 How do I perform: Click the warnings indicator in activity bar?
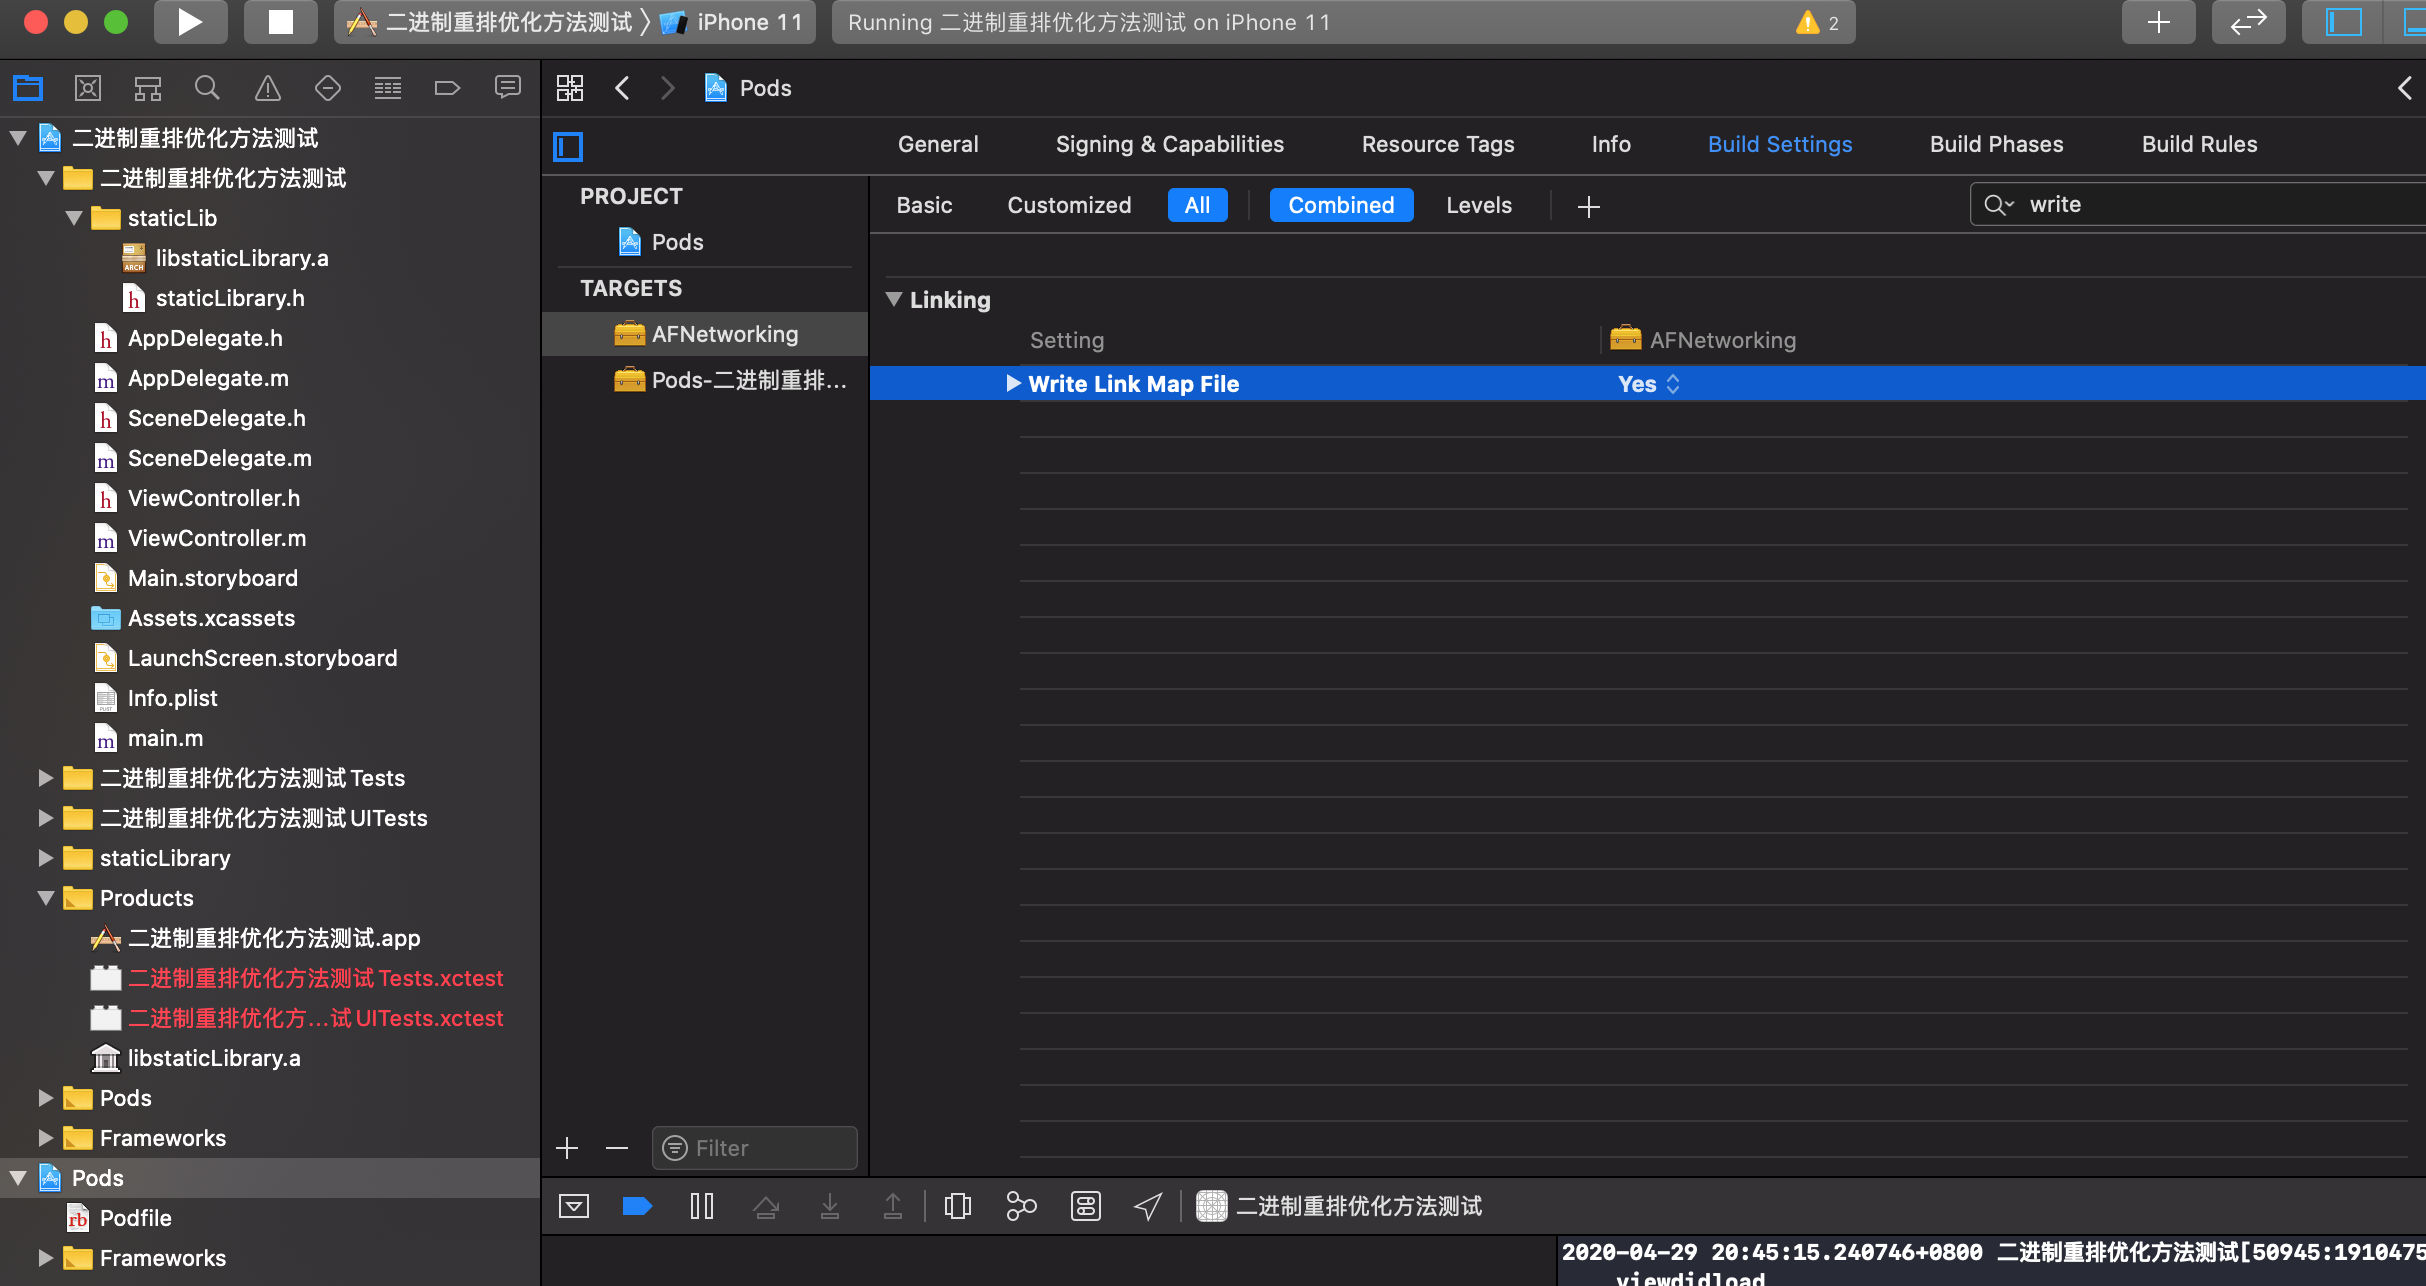pos(1818,22)
